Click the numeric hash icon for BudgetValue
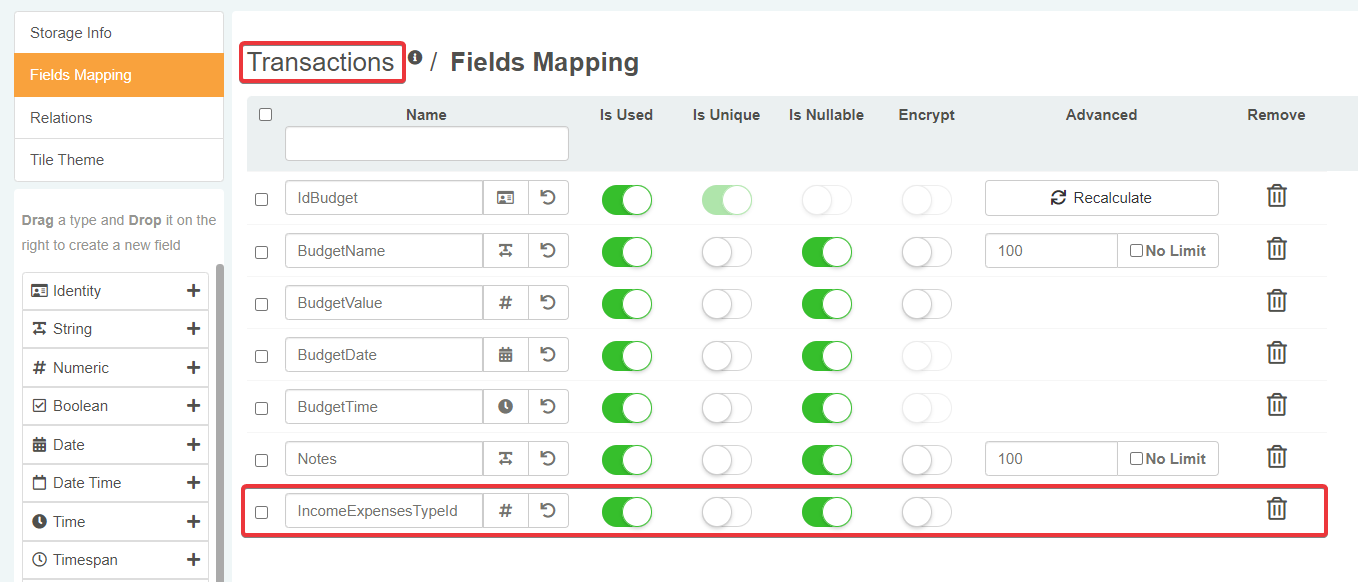Image resolution: width=1358 pixels, height=582 pixels. click(x=506, y=302)
